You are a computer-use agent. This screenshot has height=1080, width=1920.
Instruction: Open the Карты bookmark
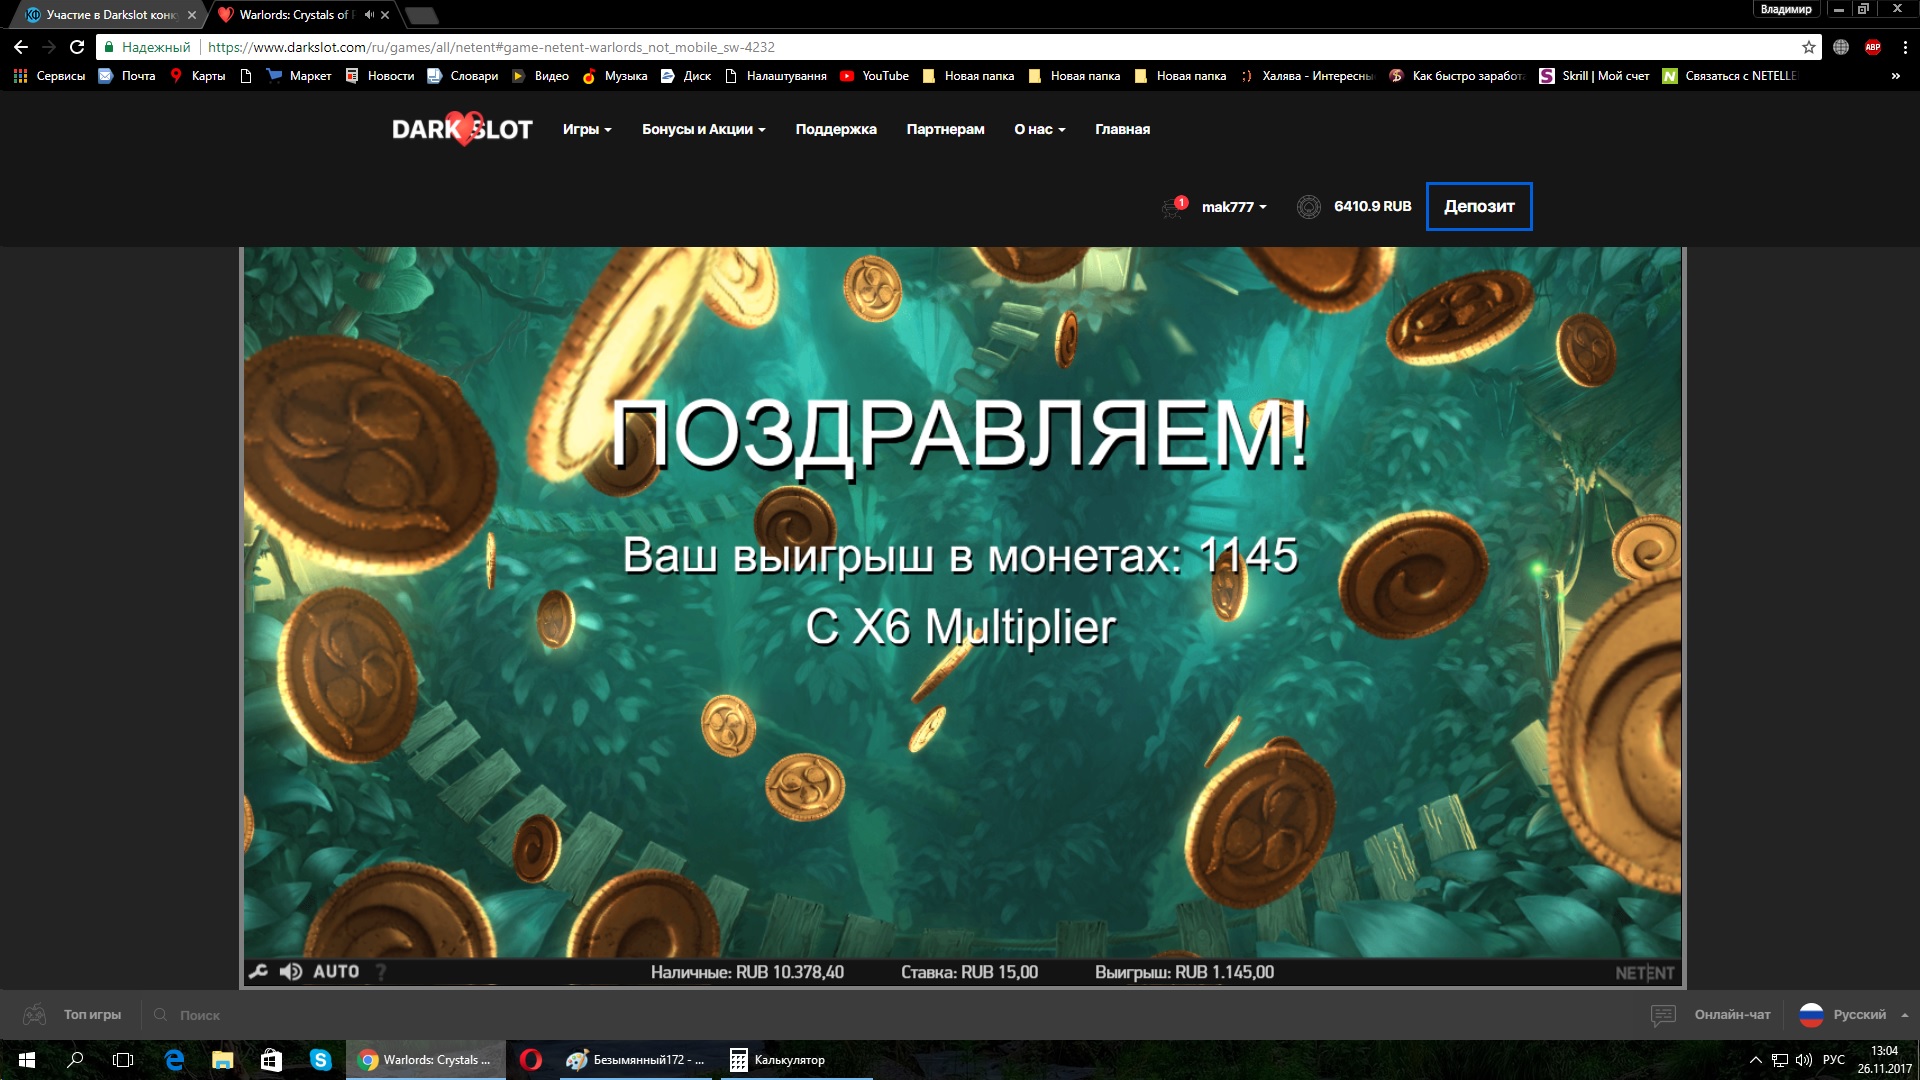coord(198,76)
